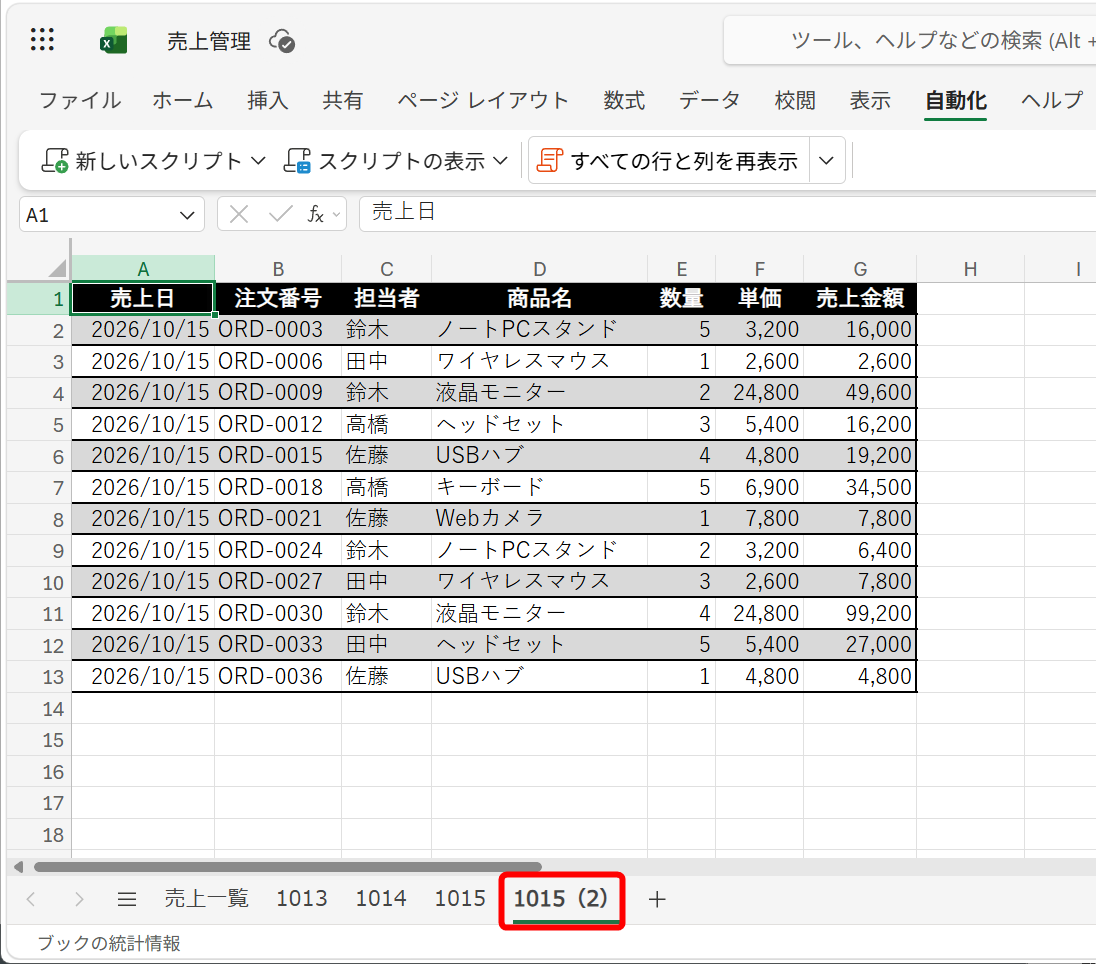Open the データ tab
Screen dimensions: 1096x964
pos(709,101)
